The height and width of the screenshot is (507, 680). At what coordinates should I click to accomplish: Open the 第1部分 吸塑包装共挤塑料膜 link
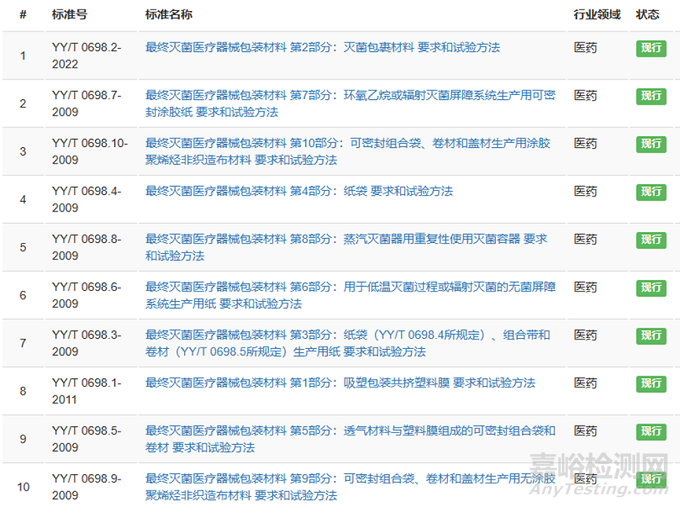[x=340, y=384]
